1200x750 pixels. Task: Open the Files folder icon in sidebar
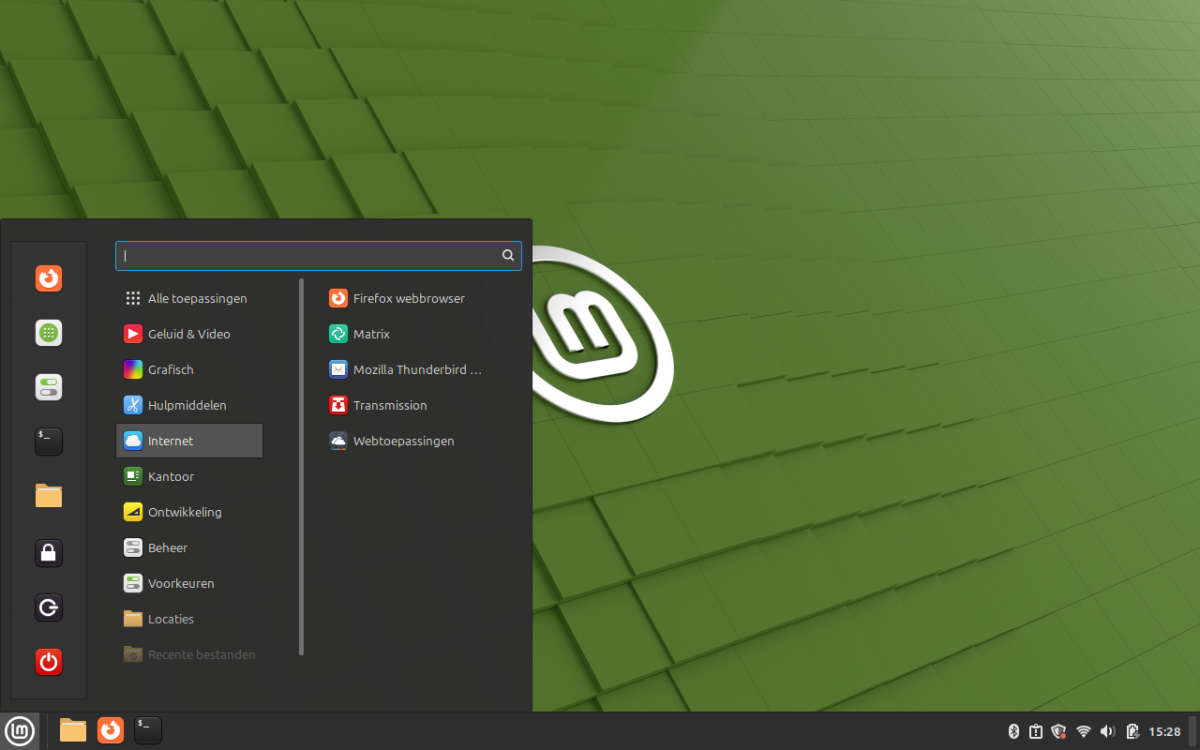pos(48,496)
